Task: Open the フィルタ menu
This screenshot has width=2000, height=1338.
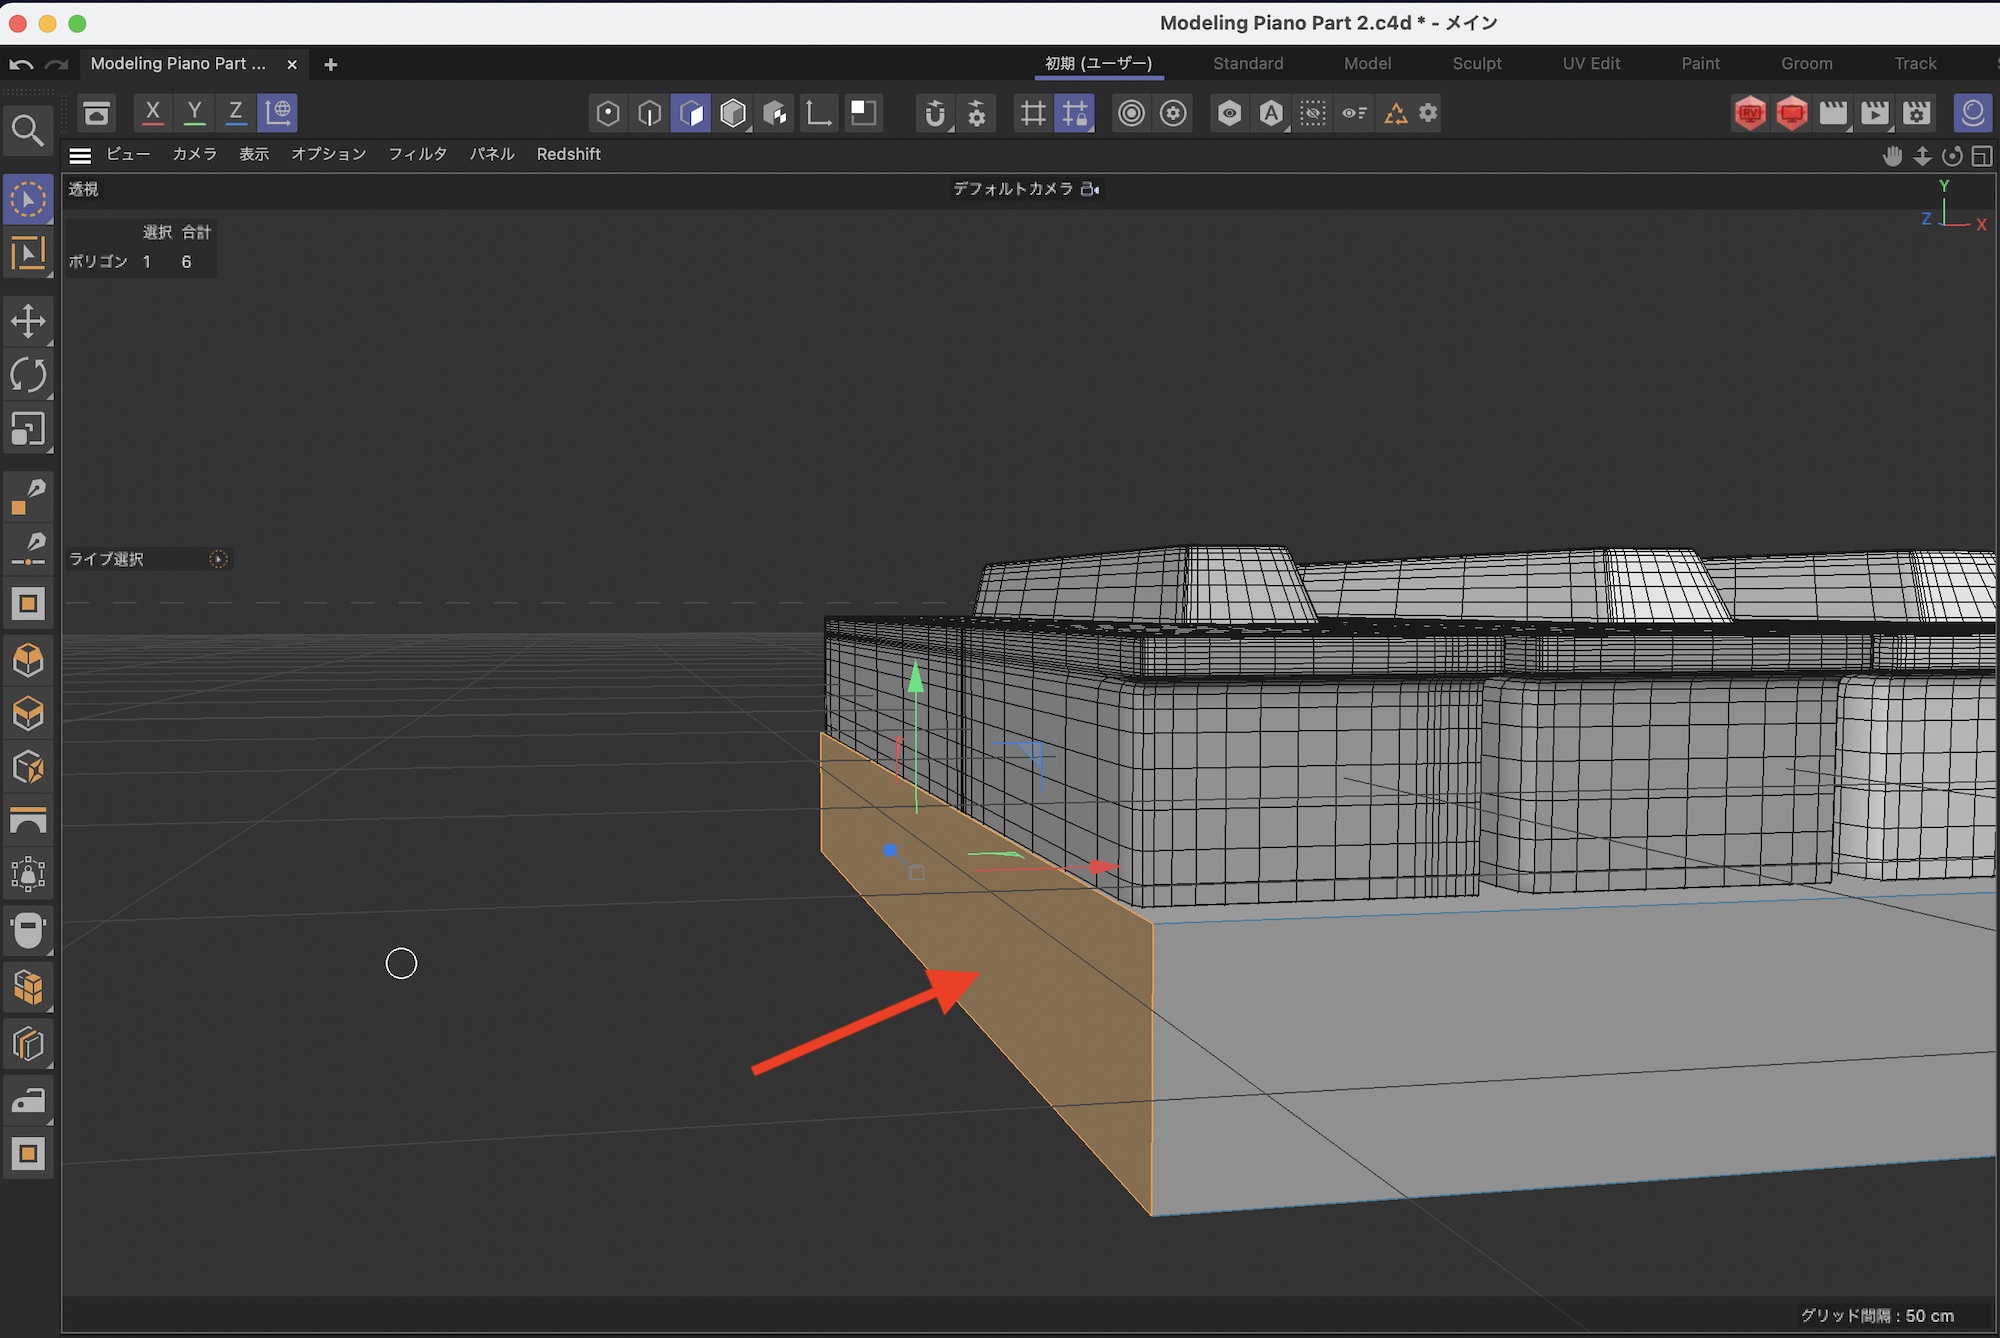Action: [x=417, y=154]
